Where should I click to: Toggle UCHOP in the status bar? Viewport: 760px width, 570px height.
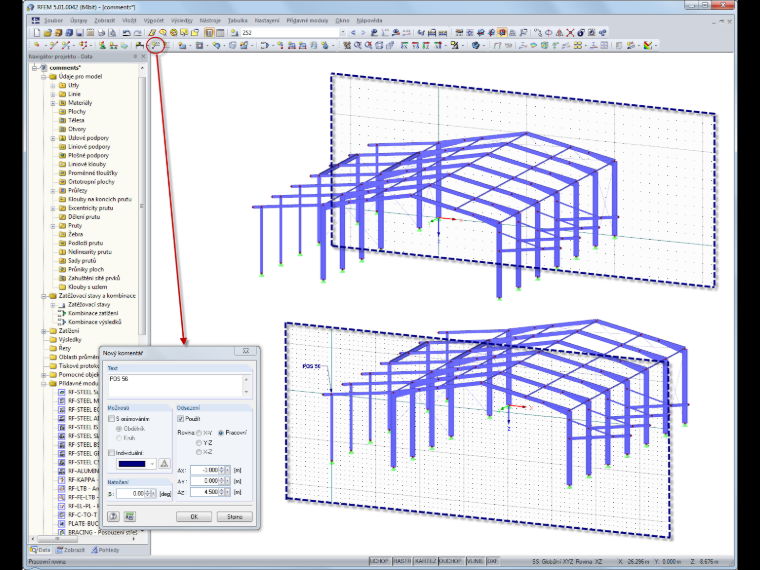click(379, 561)
